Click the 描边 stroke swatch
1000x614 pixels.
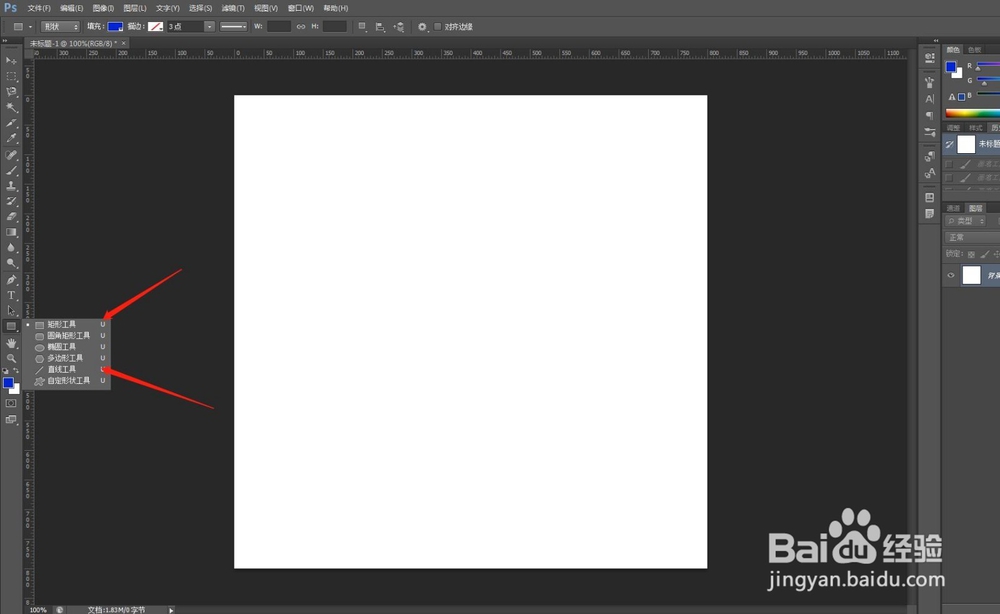[x=155, y=27]
